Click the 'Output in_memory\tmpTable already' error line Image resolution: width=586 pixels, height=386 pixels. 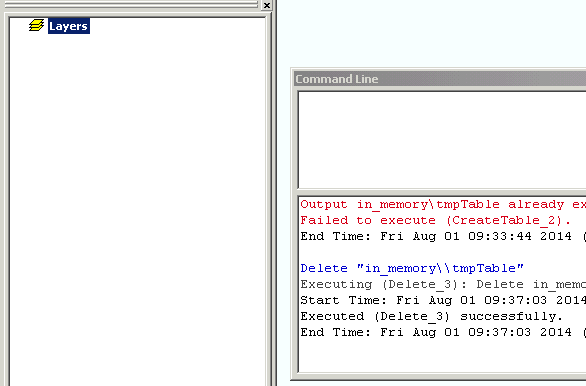(x=443, y=204)
